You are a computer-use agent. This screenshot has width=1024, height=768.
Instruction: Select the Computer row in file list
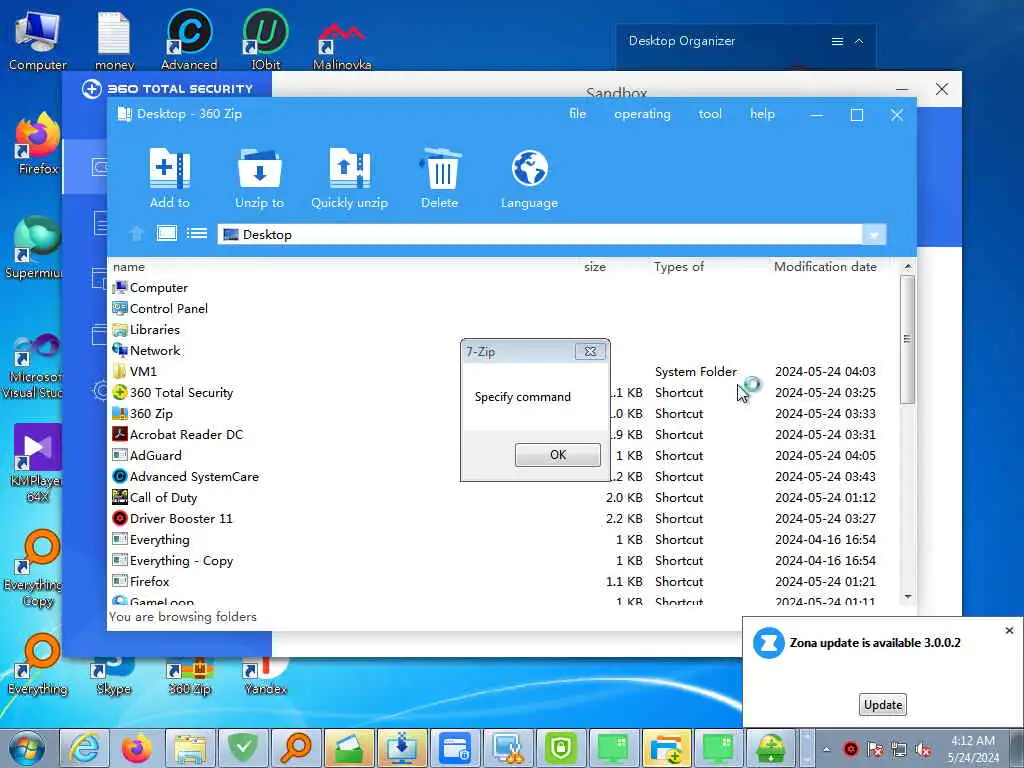(x=503, y=288)
